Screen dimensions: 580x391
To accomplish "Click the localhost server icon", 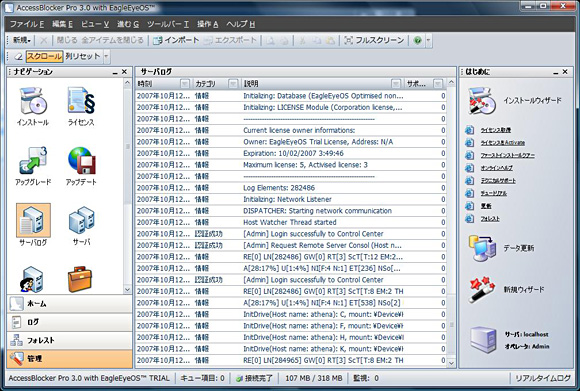I will coord(483,340).
